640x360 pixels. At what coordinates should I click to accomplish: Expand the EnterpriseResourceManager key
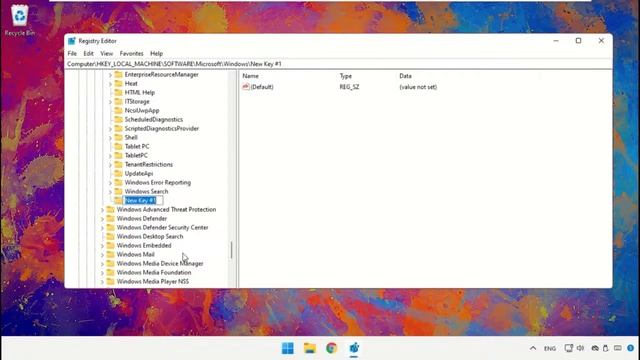point(110,75)
